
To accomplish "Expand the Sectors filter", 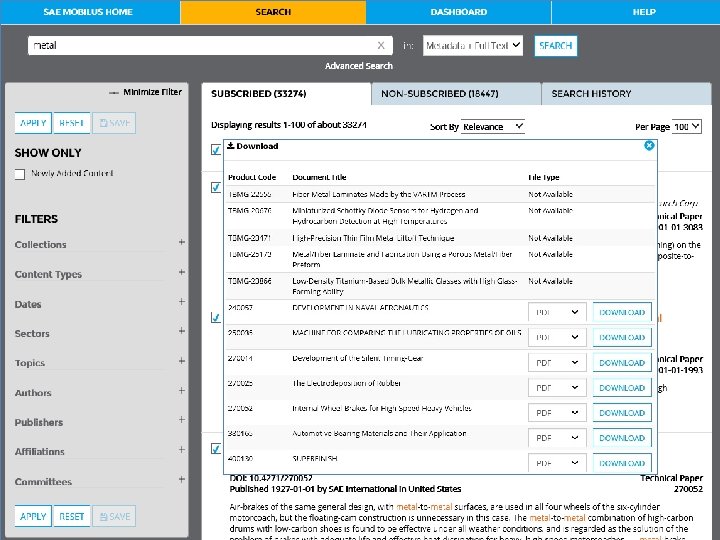I will [182, 331].
